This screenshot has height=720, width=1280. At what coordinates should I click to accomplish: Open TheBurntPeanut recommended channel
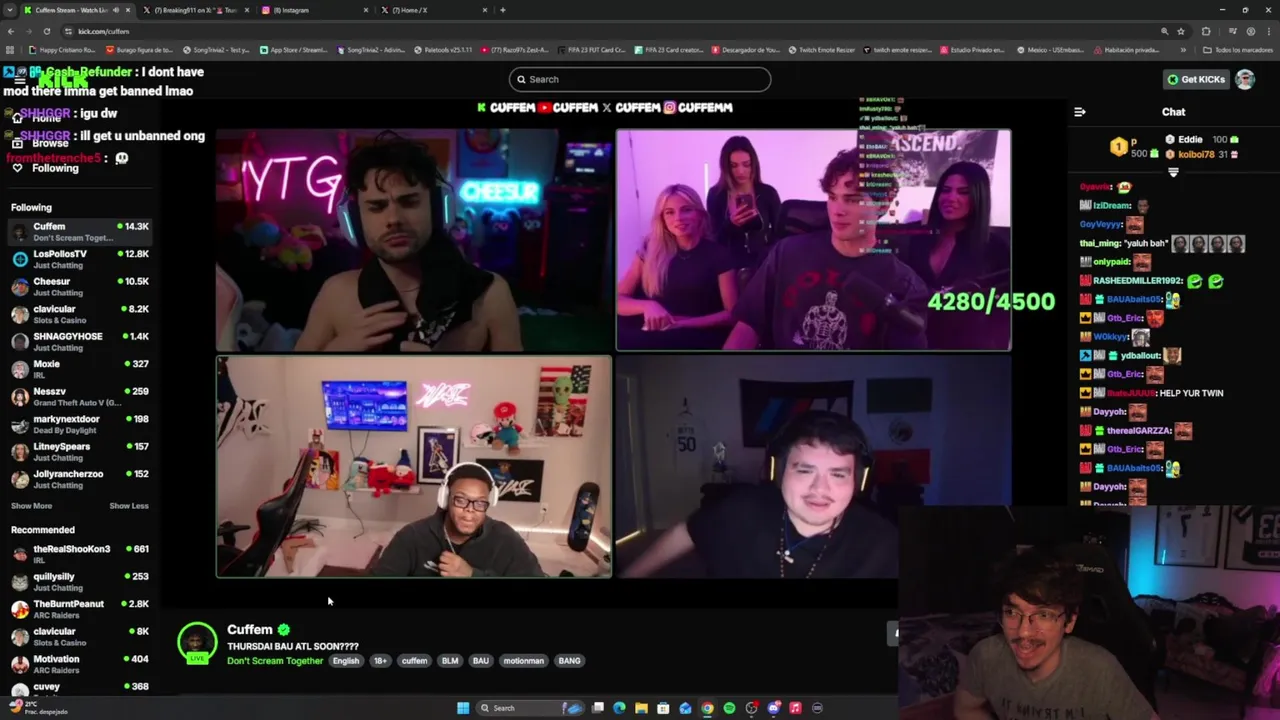coord(80,609)
